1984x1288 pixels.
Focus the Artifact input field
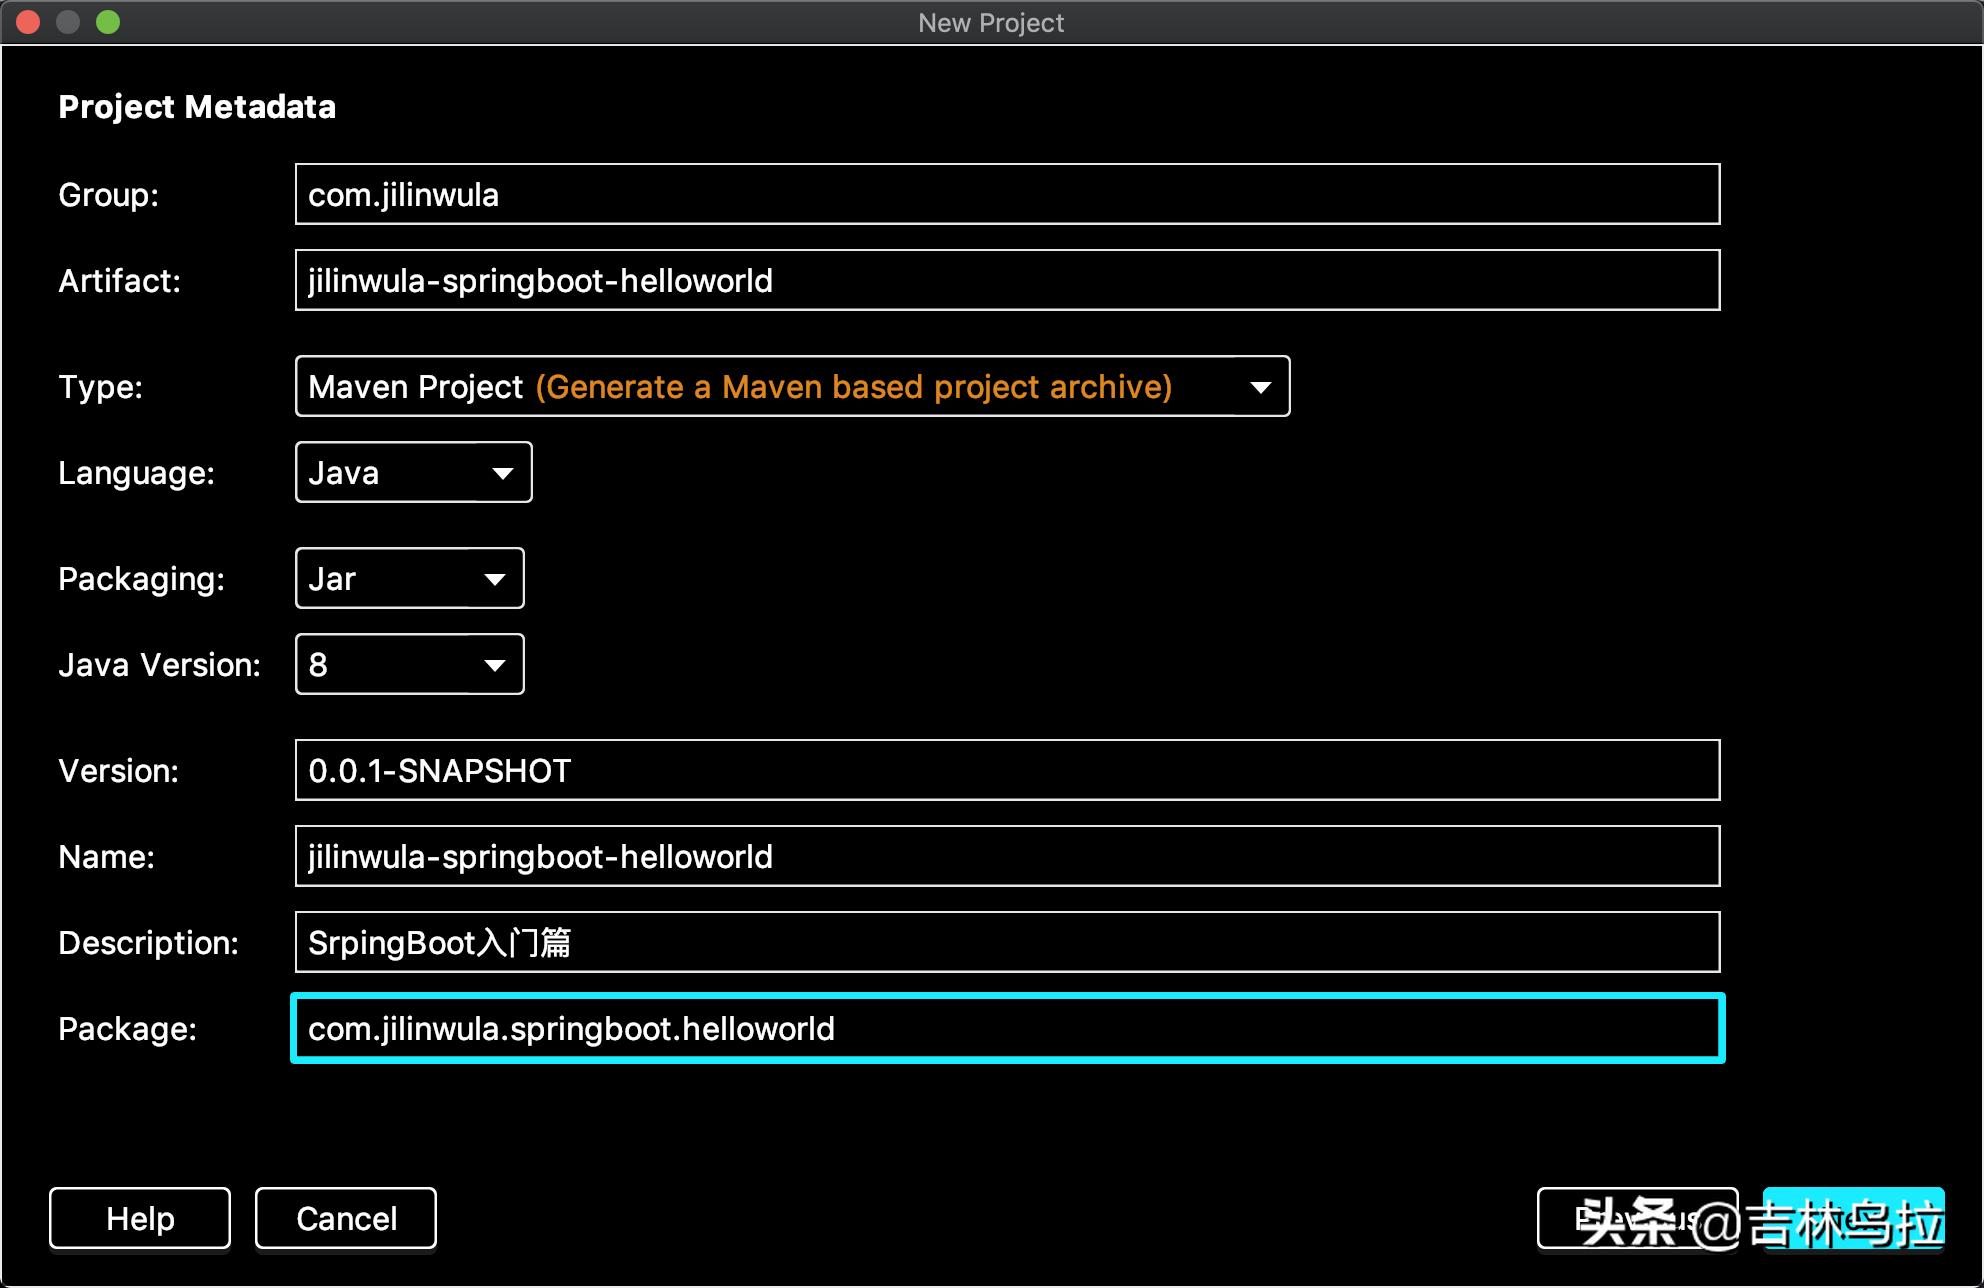tap(1006, 280)
